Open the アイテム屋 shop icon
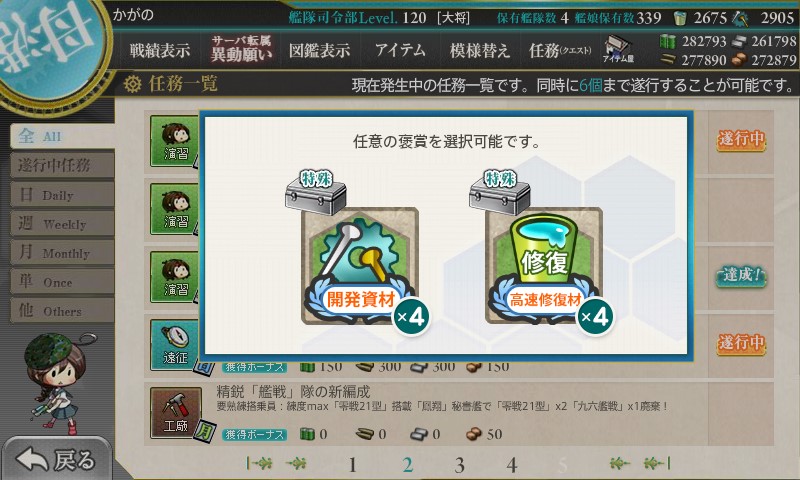Viewport: 800px width, 480px height. (x=618, y=49)
